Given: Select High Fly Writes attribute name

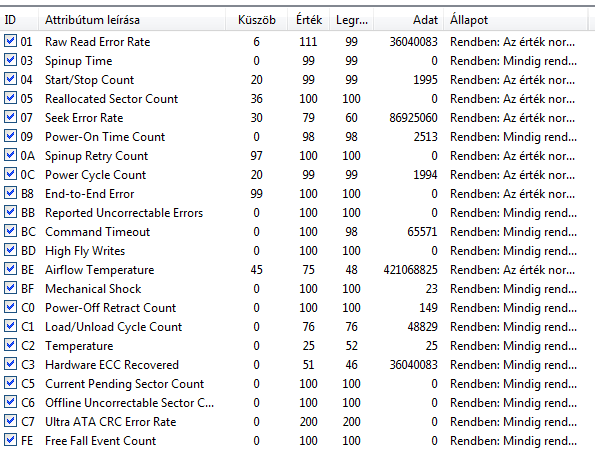Looking at the screenshot, I should point(85,250).
